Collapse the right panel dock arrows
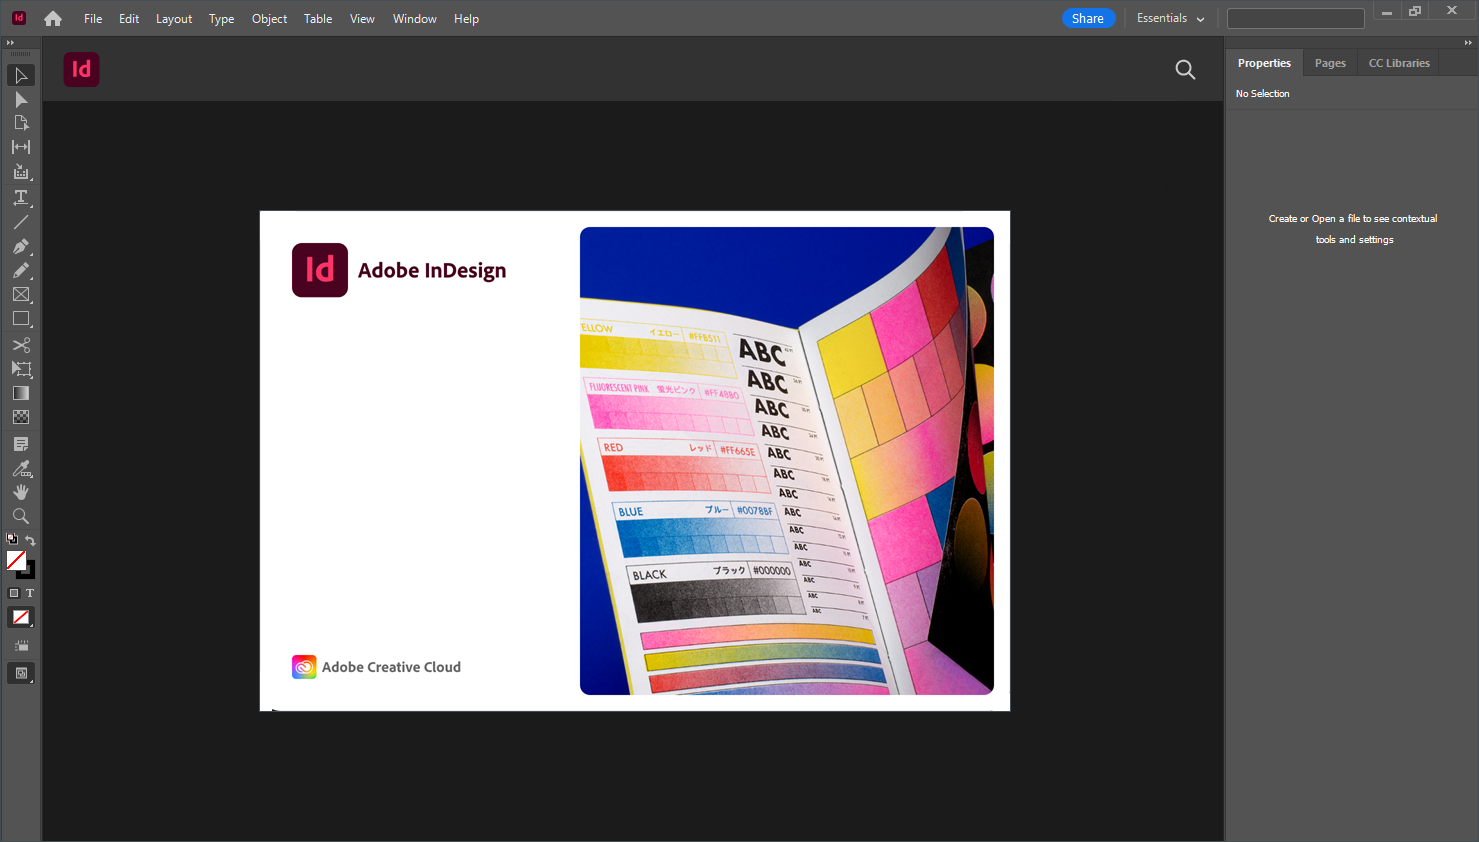 (1468, 42)
